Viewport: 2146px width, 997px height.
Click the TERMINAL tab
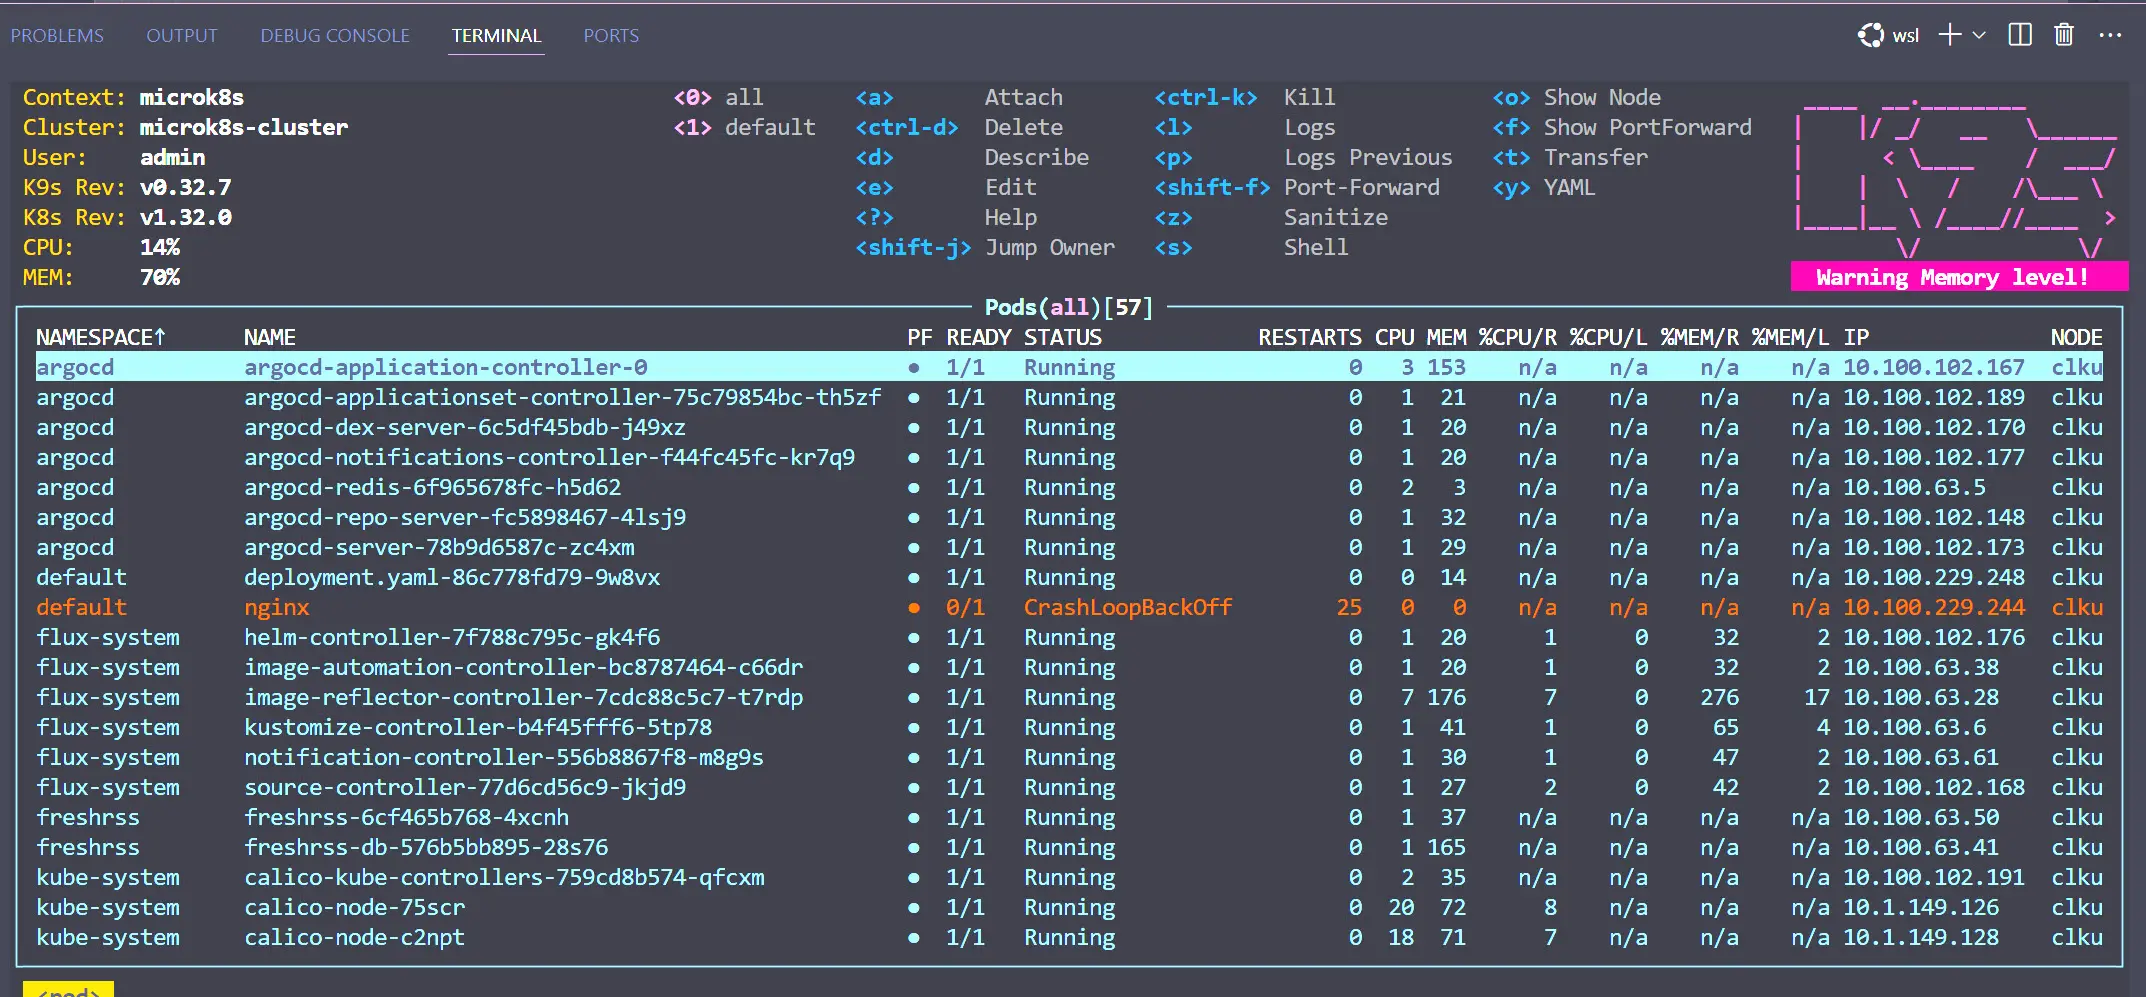coord(496,35)
